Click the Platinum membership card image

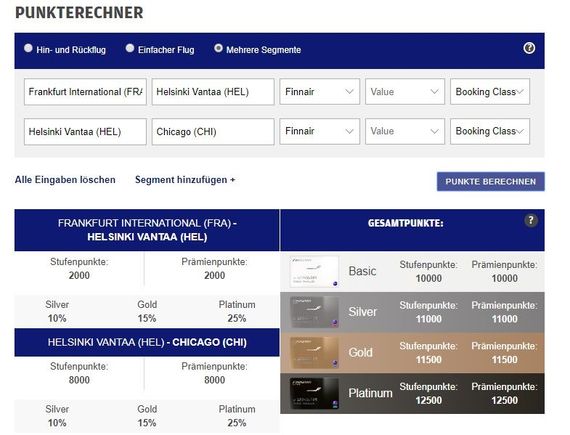(314, 393)
